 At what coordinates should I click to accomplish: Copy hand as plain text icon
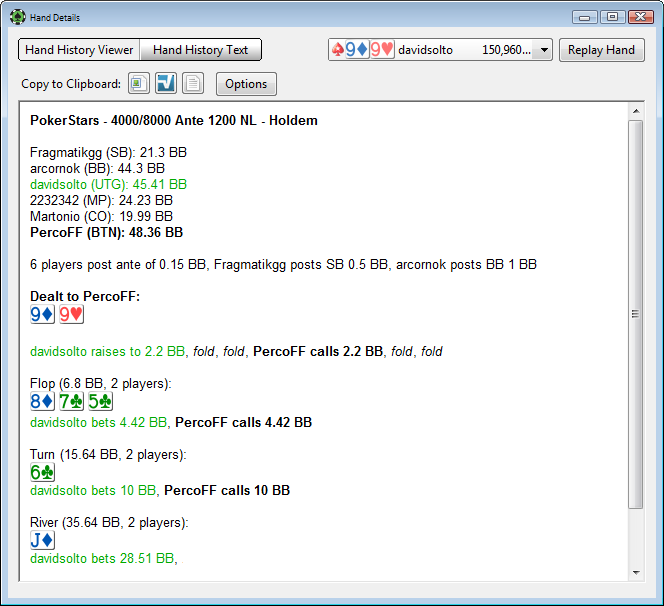coord(193,83)
